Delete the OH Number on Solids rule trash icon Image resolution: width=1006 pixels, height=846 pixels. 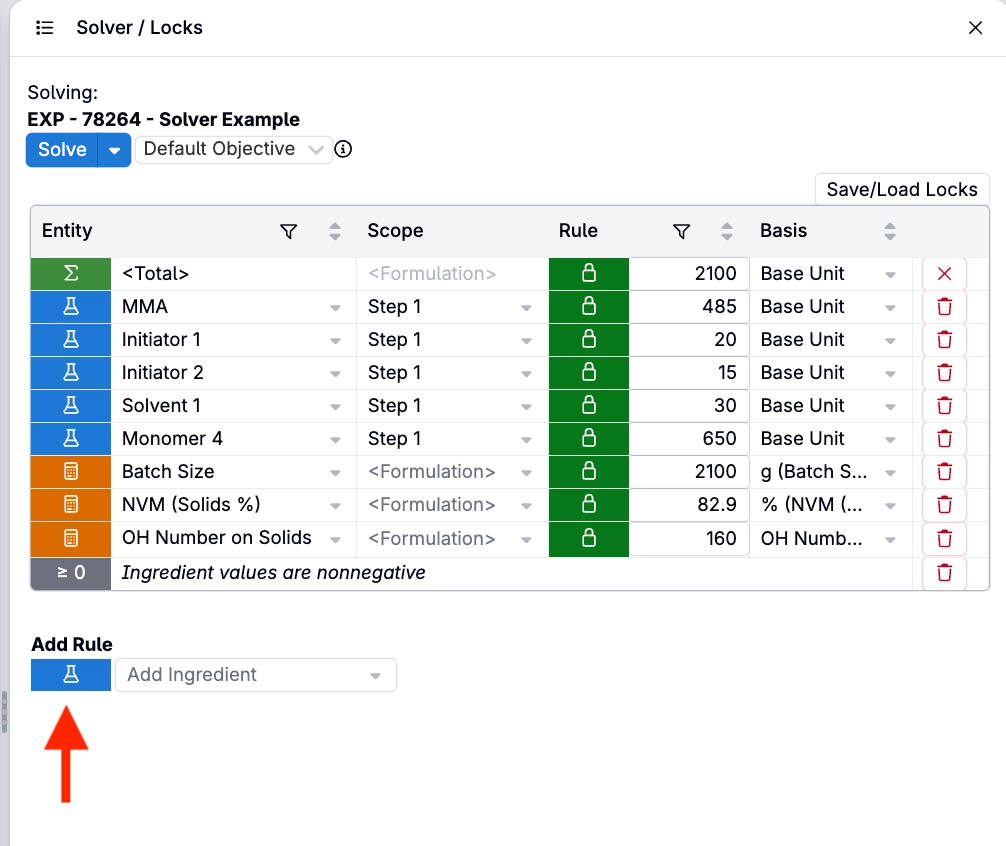click(944, 539)
